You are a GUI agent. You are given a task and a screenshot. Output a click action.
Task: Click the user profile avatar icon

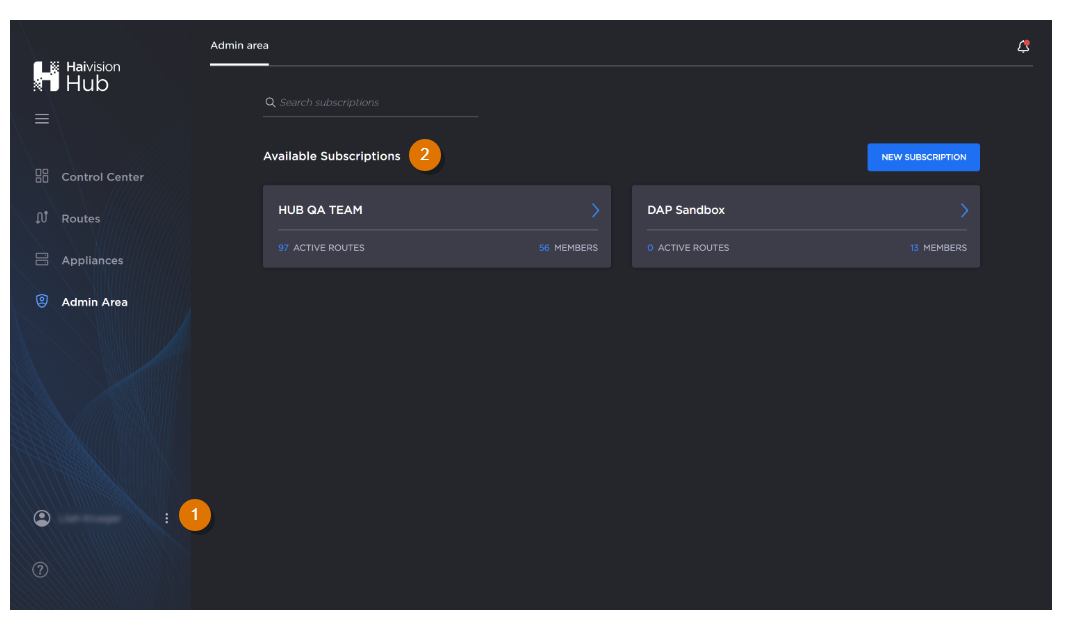point(42,518)
